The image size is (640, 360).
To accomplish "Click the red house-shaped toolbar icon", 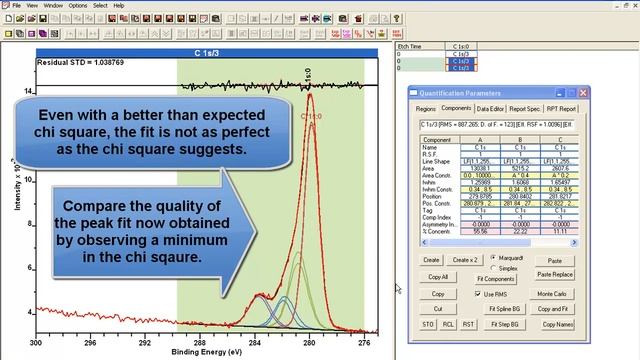I will (358, 19).
